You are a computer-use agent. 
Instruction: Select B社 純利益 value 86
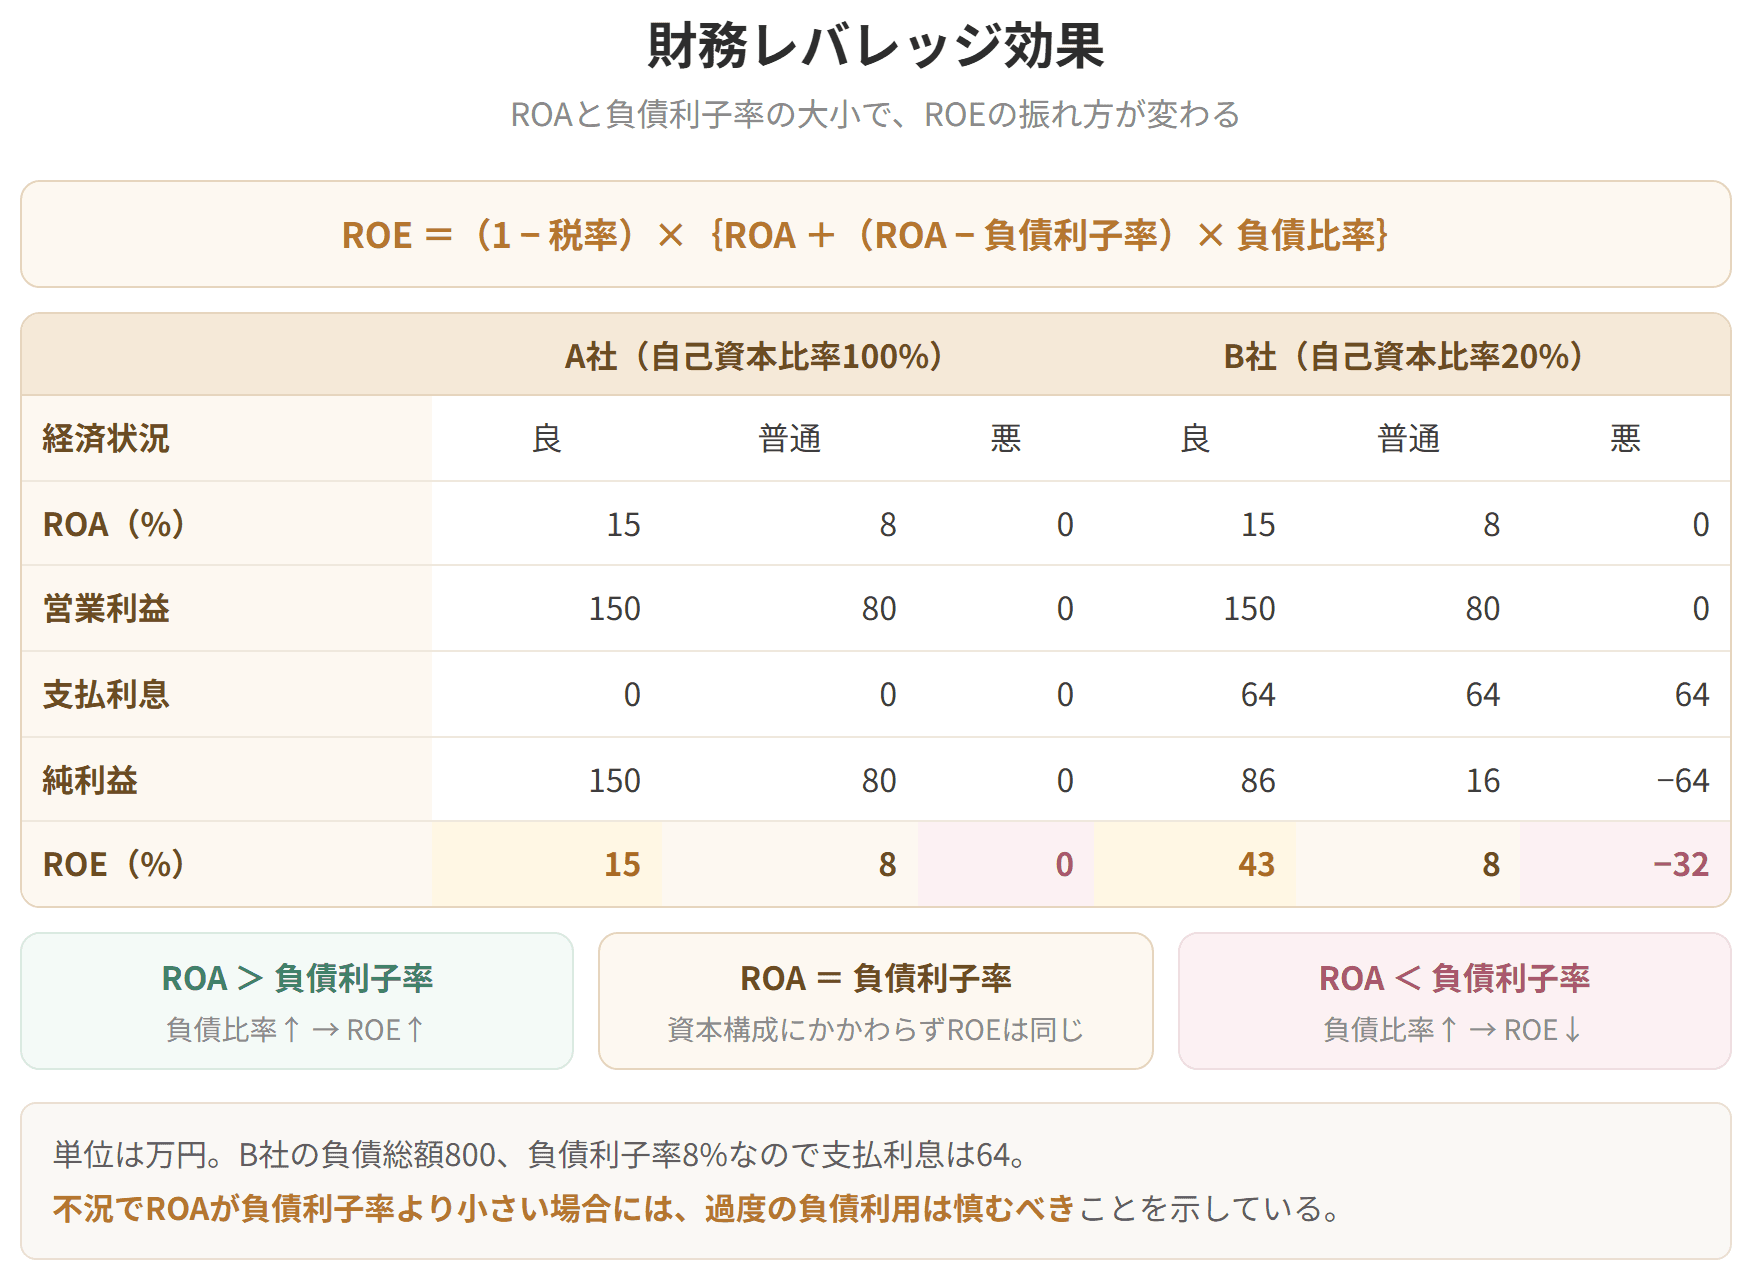(x=1258, y=780)
